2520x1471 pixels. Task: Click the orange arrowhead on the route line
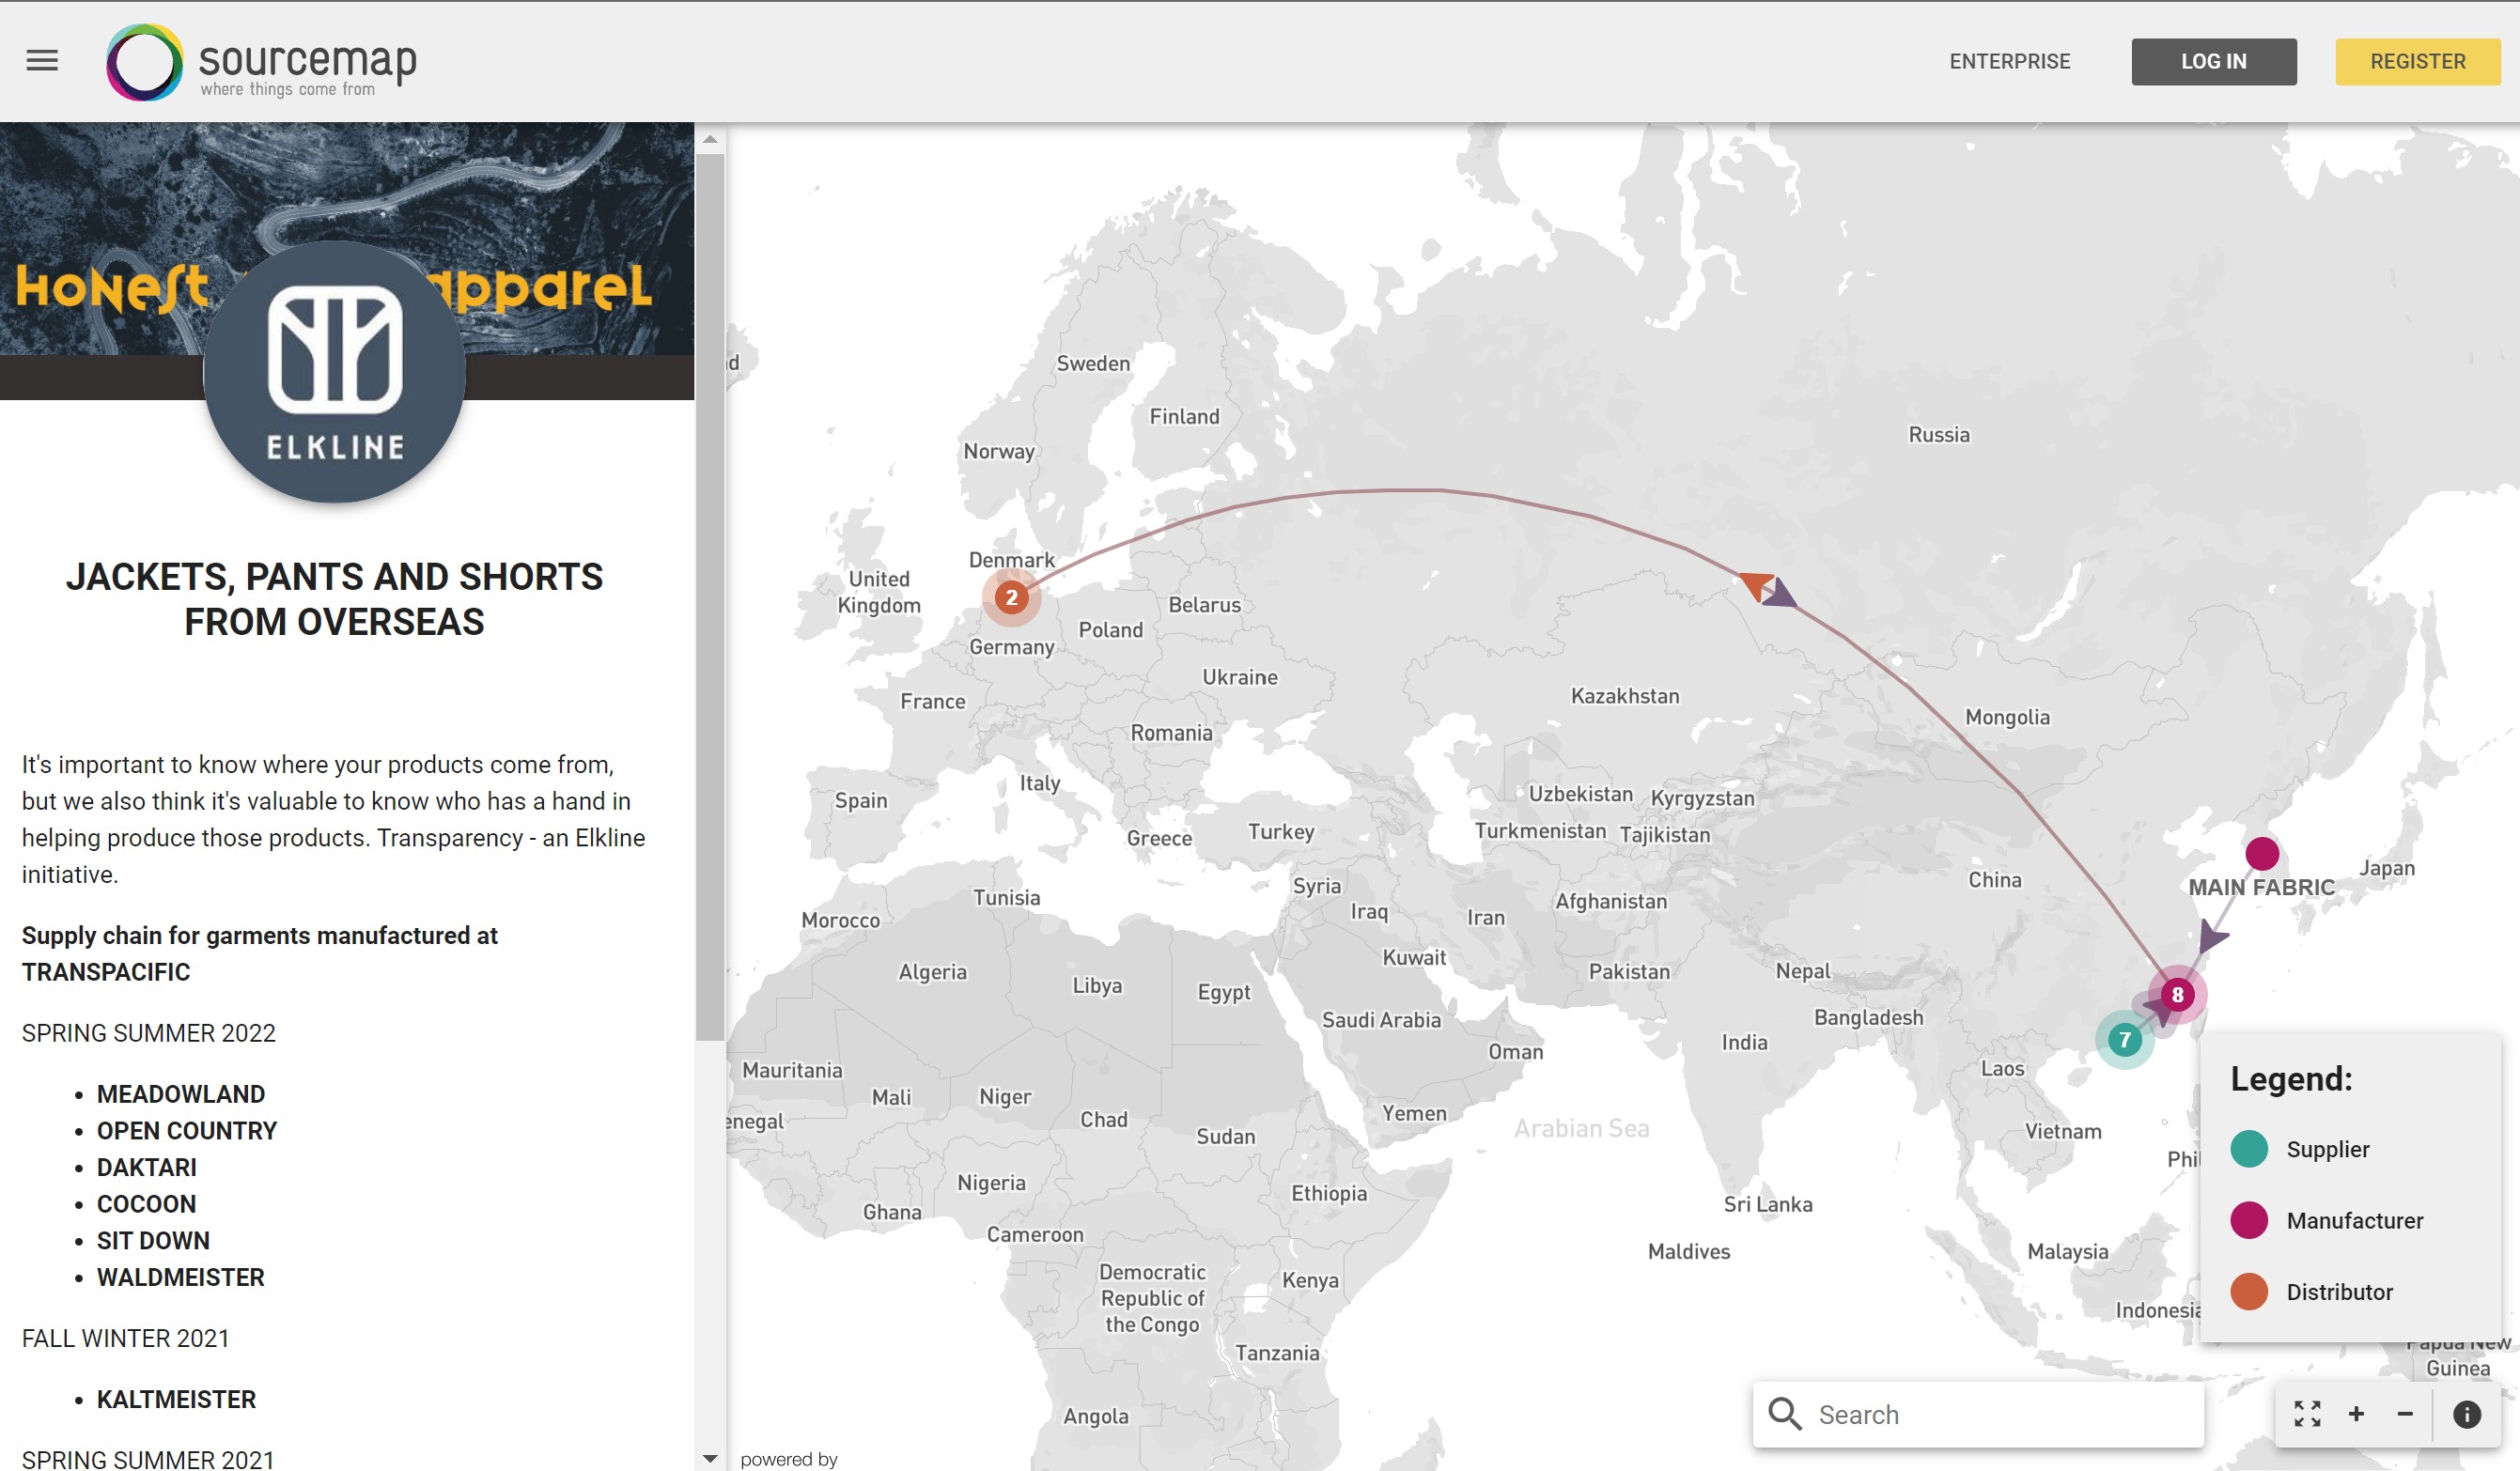click(x=1755, y=583)
